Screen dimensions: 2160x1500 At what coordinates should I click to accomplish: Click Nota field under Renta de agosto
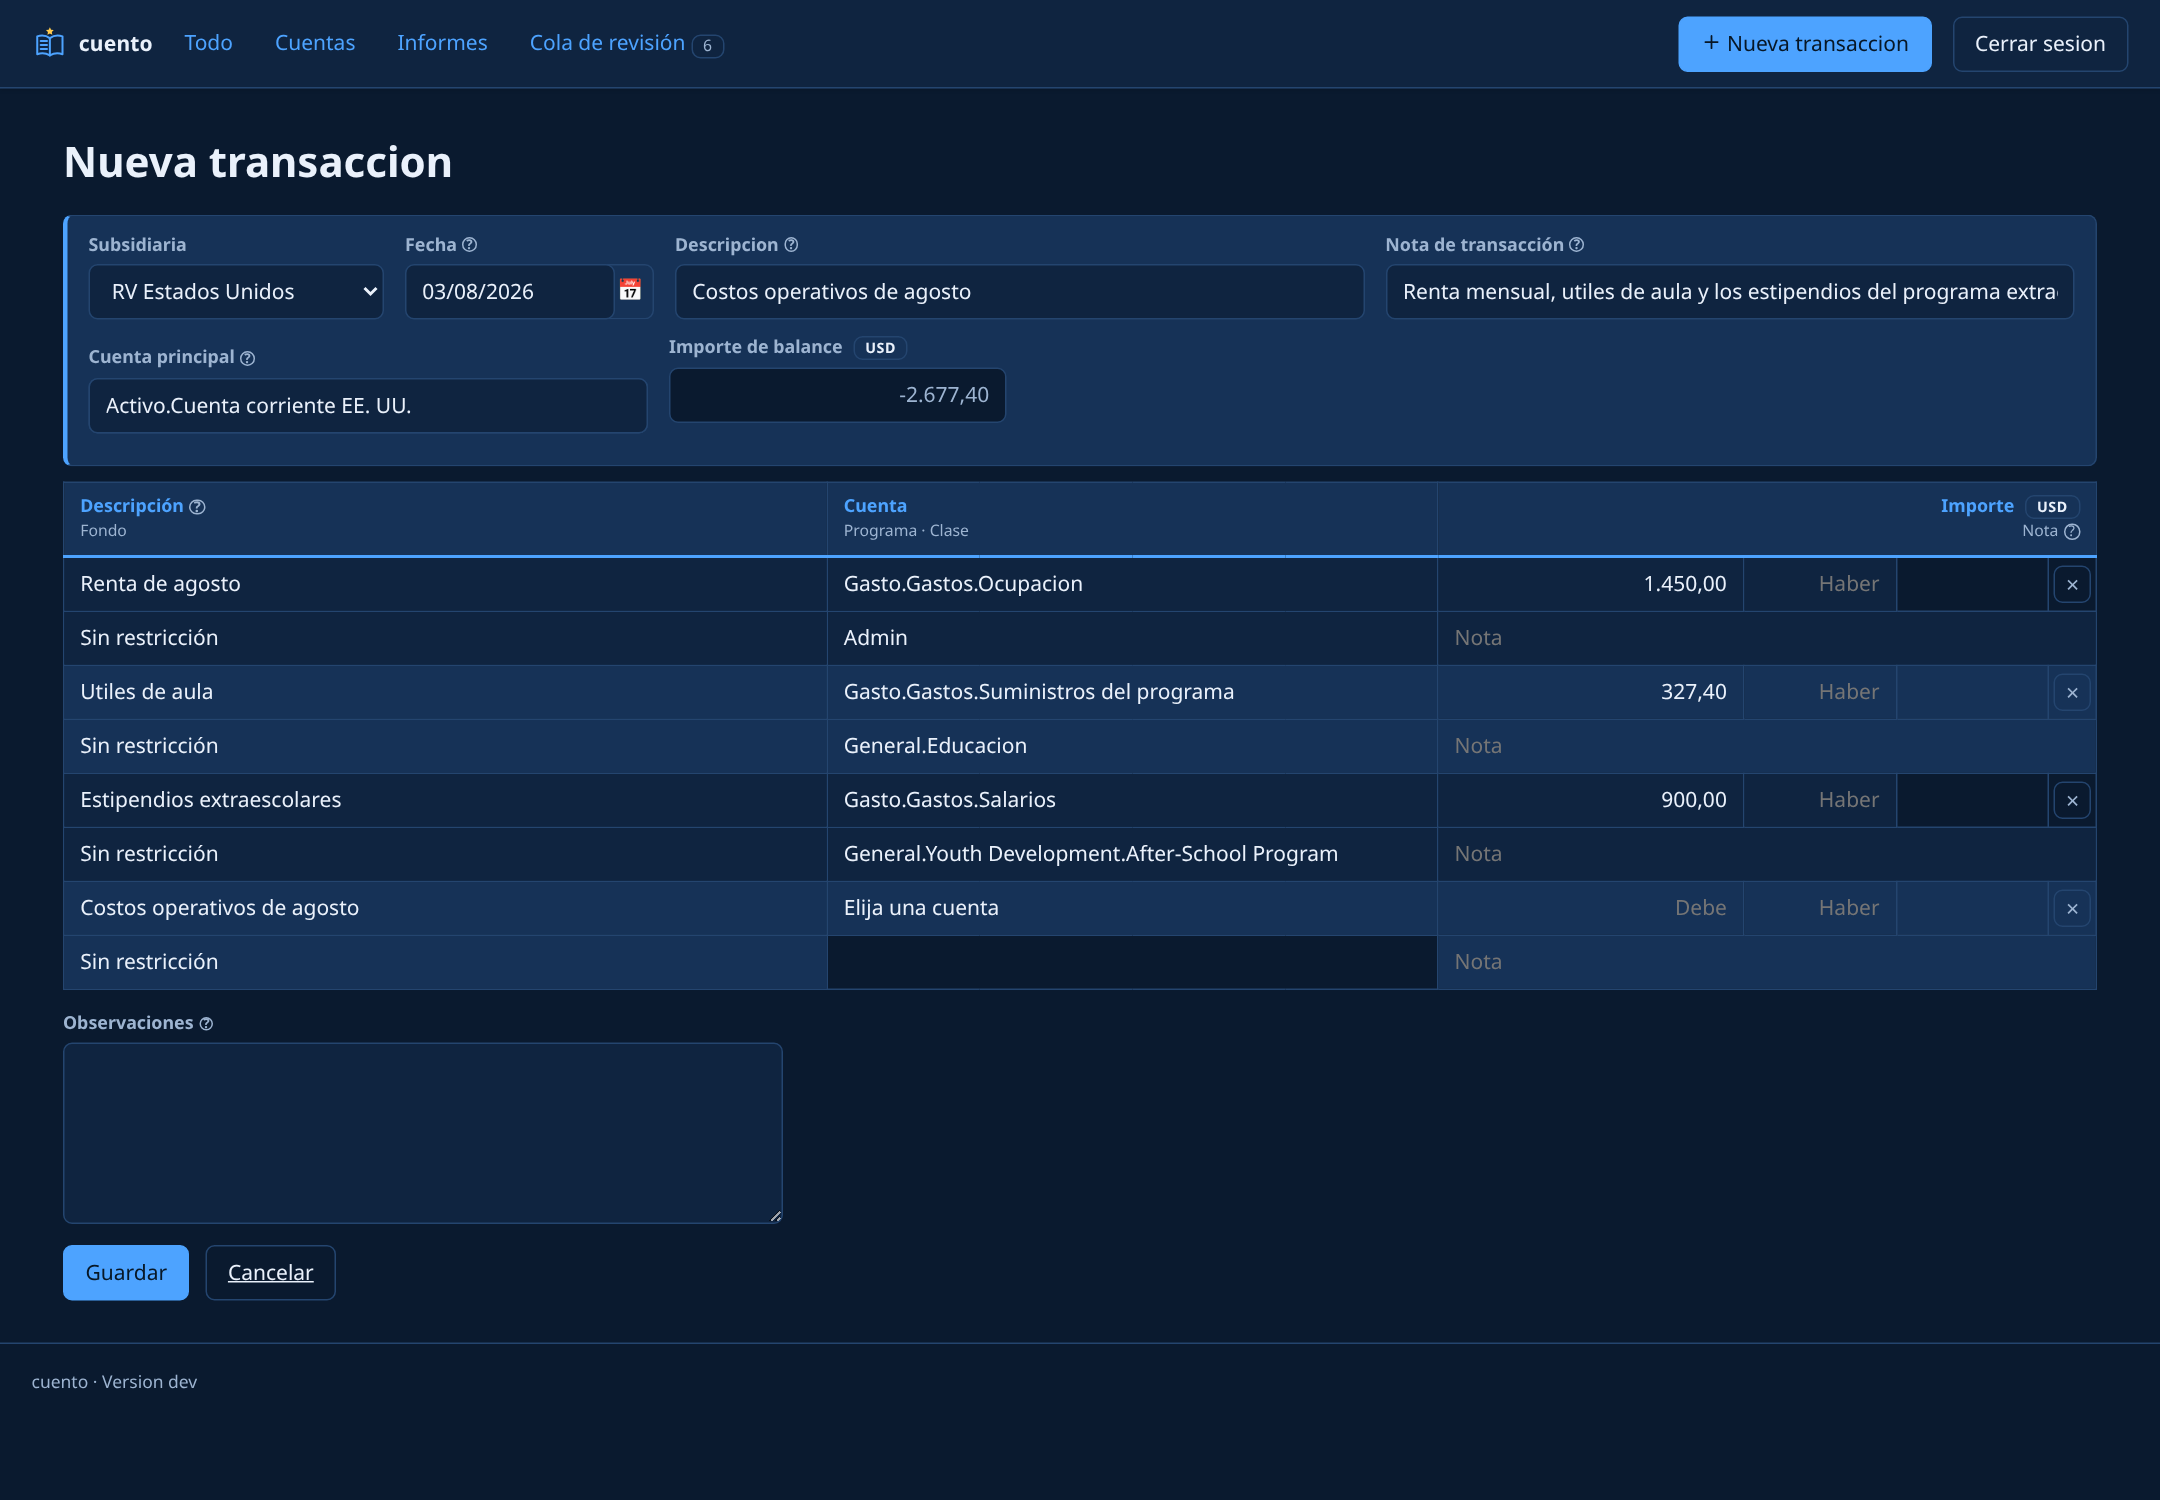(1766, 638)
